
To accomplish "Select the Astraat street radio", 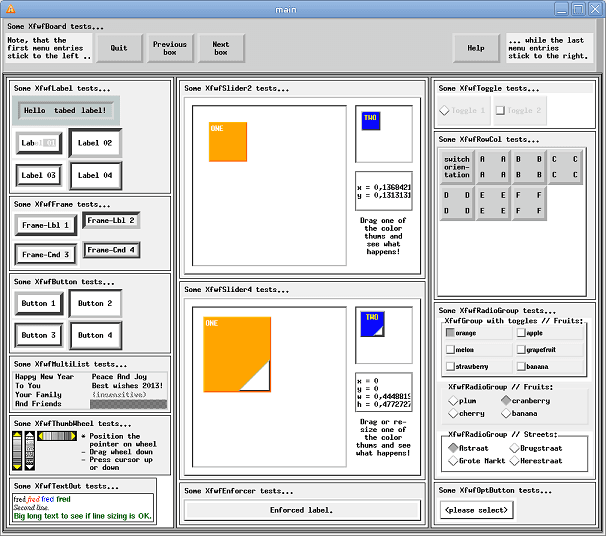I will [453, 448].
